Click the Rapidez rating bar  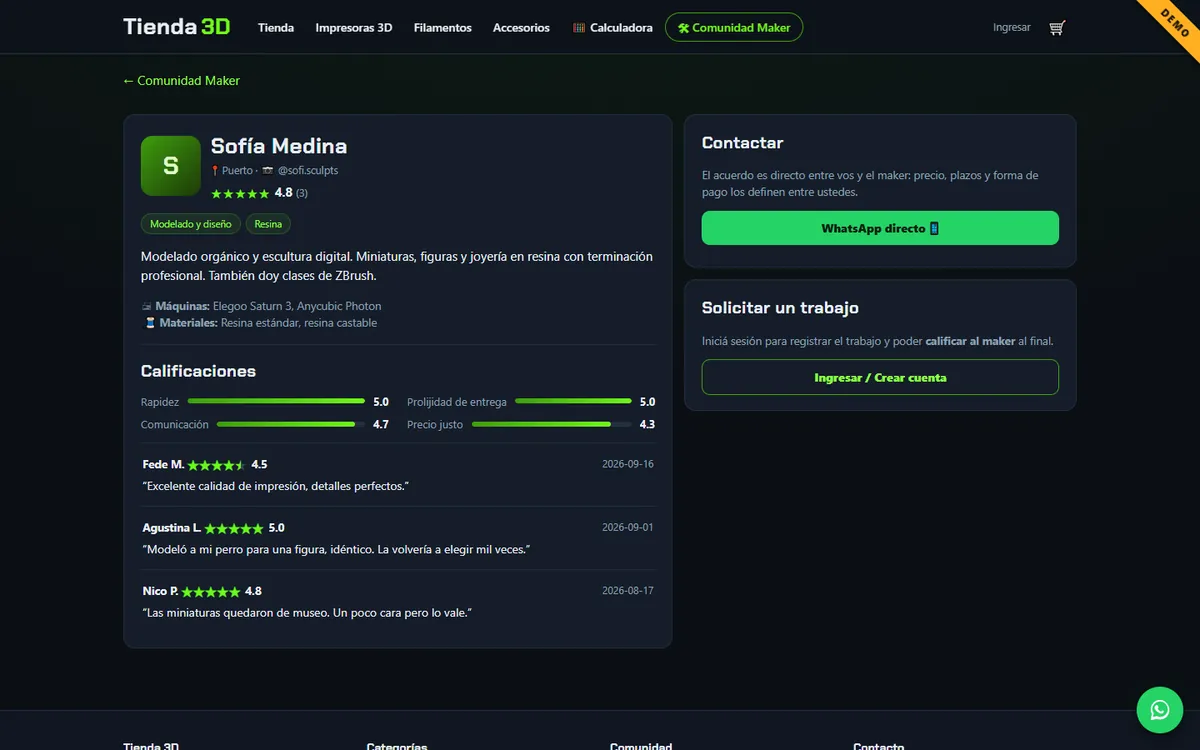coord(276,402)
